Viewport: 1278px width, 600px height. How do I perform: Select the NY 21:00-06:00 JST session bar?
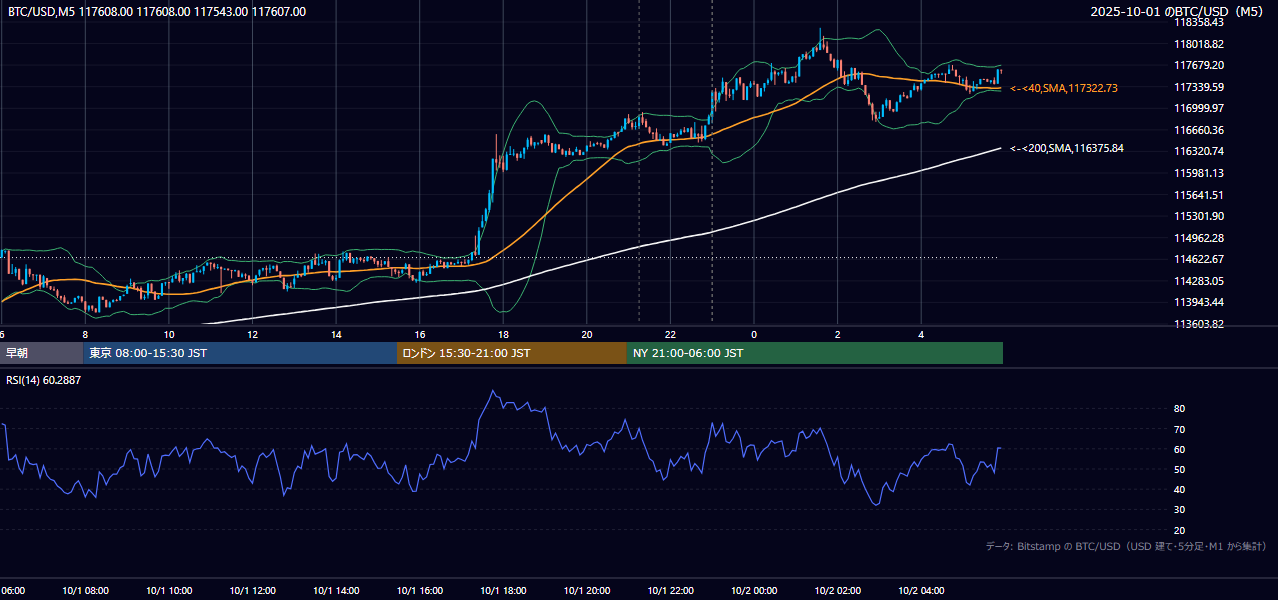point(815,353)
